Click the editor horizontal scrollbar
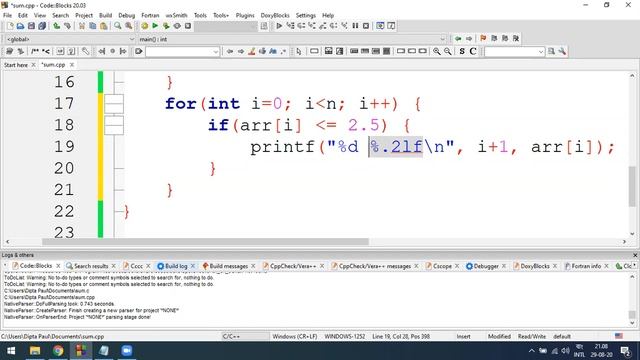 pos(316,242)
